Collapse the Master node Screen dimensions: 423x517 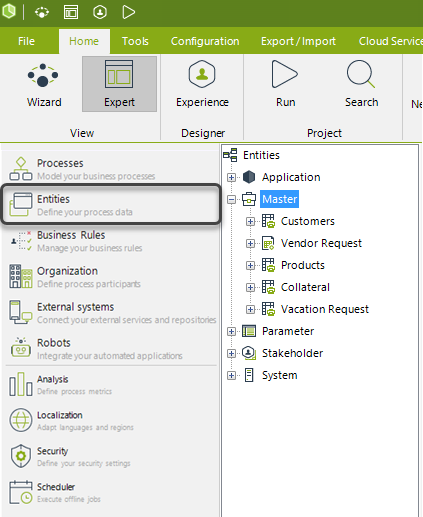click(x=231, y=199)
